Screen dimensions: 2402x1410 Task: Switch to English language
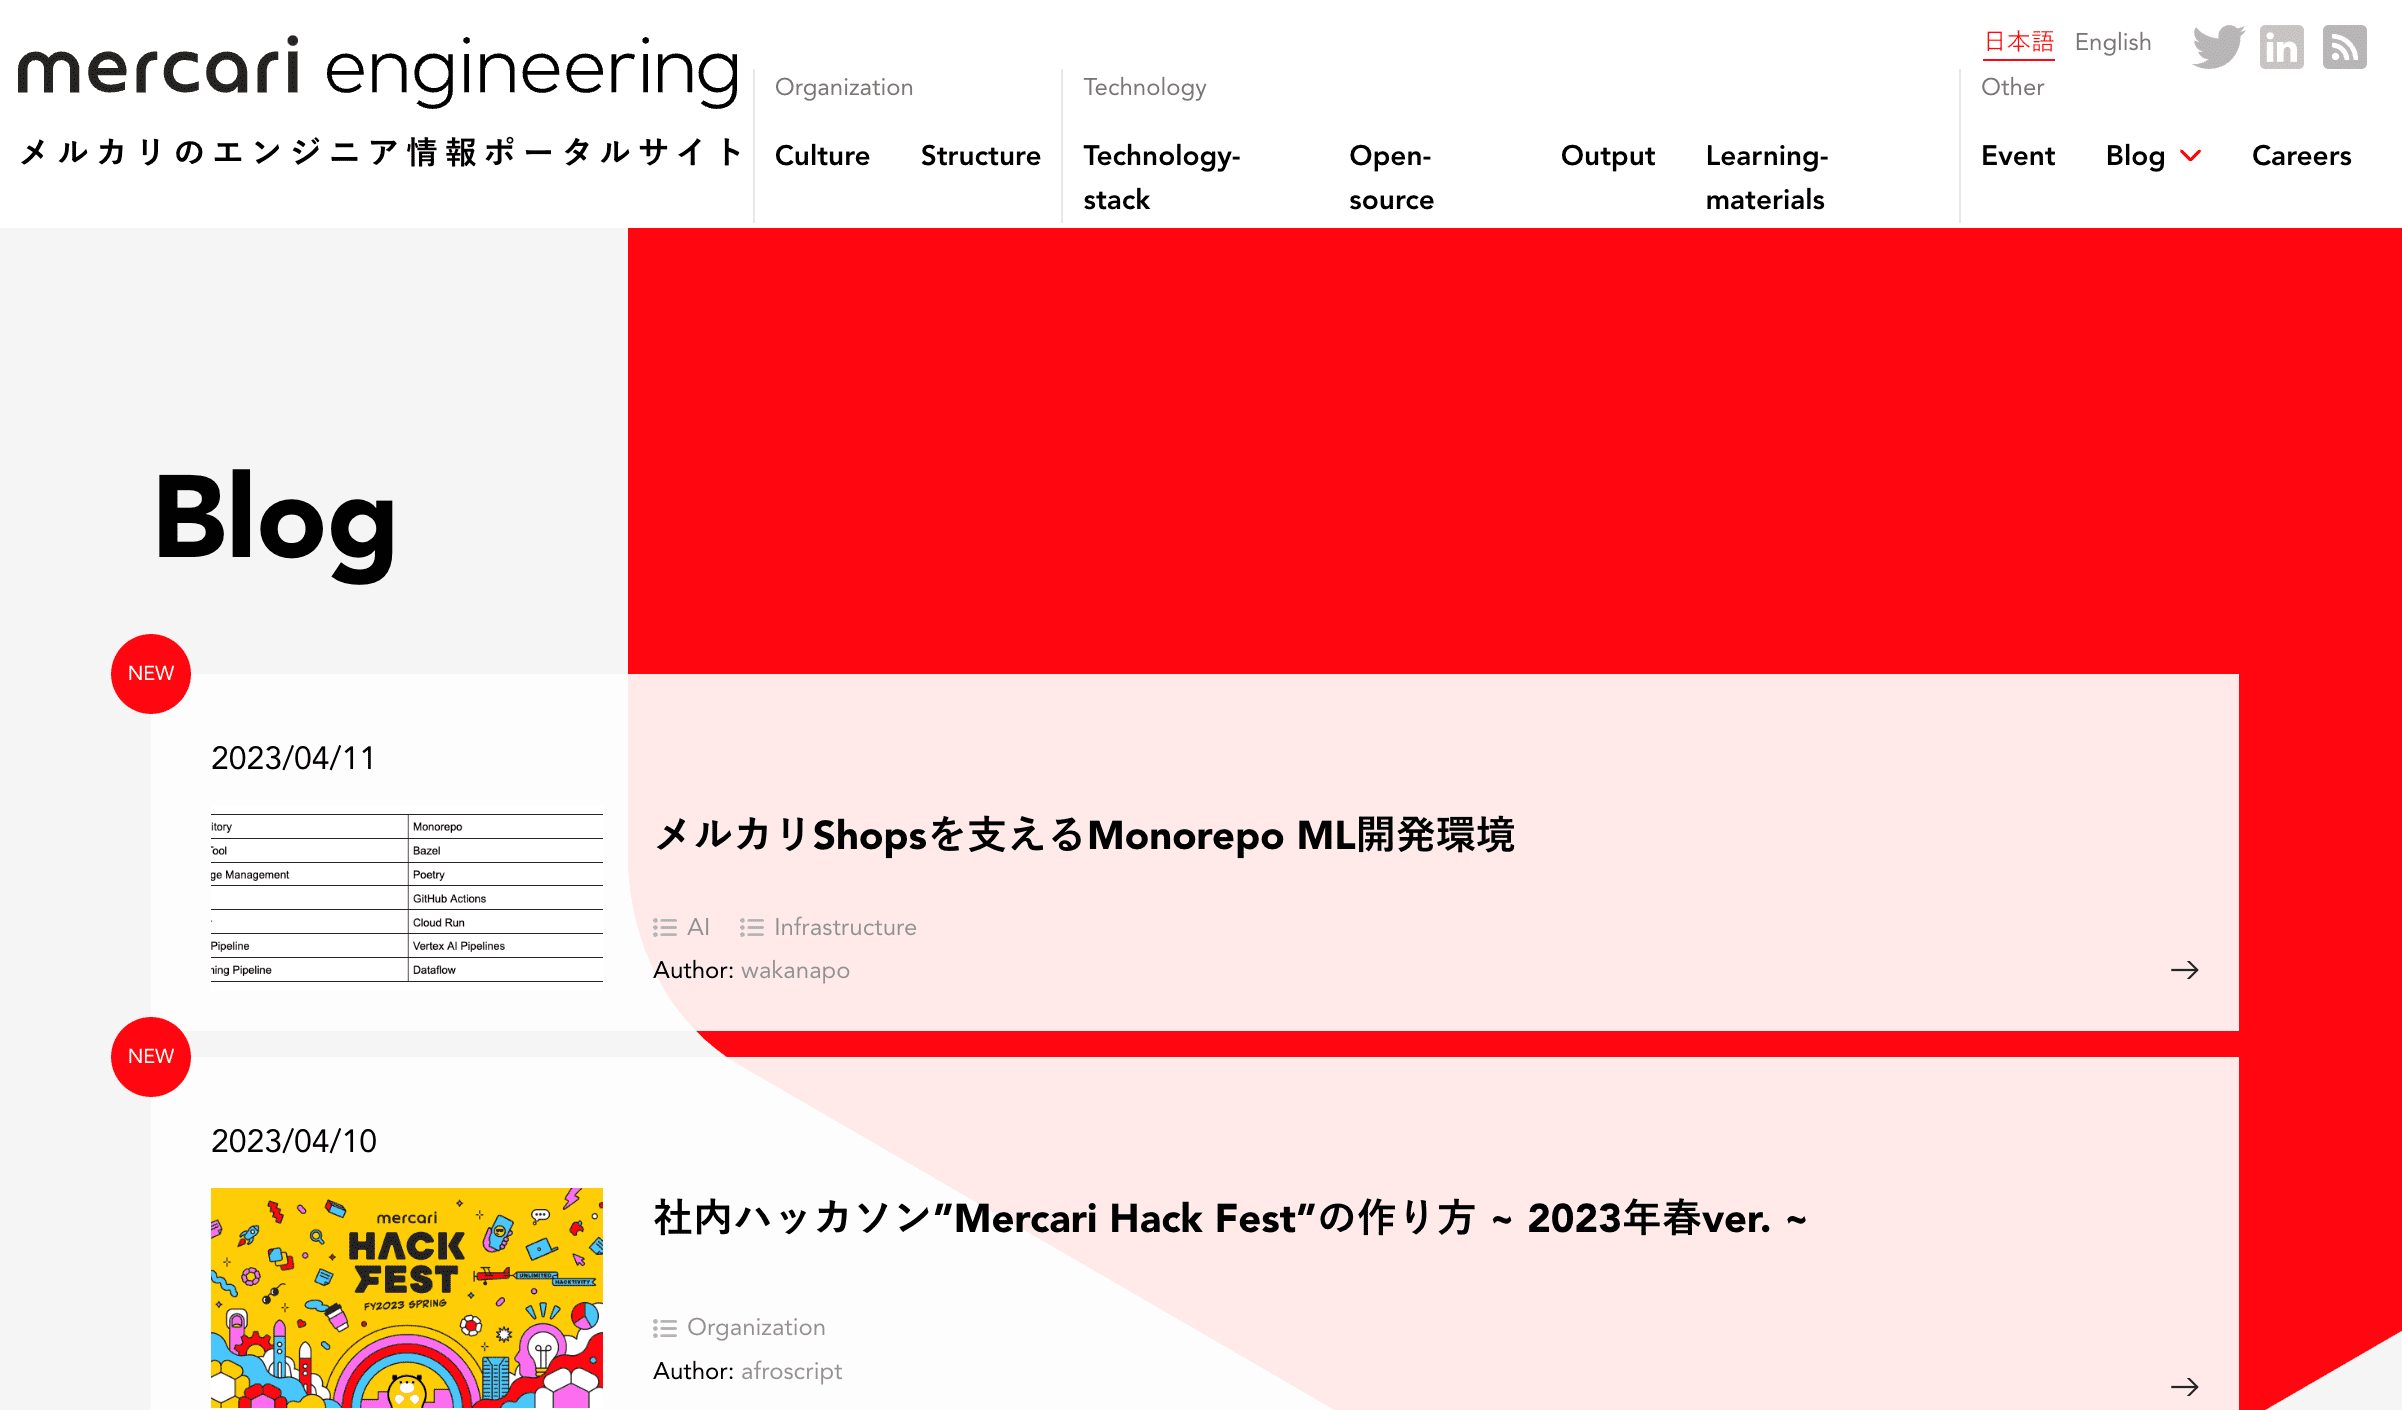[2112, 40]
